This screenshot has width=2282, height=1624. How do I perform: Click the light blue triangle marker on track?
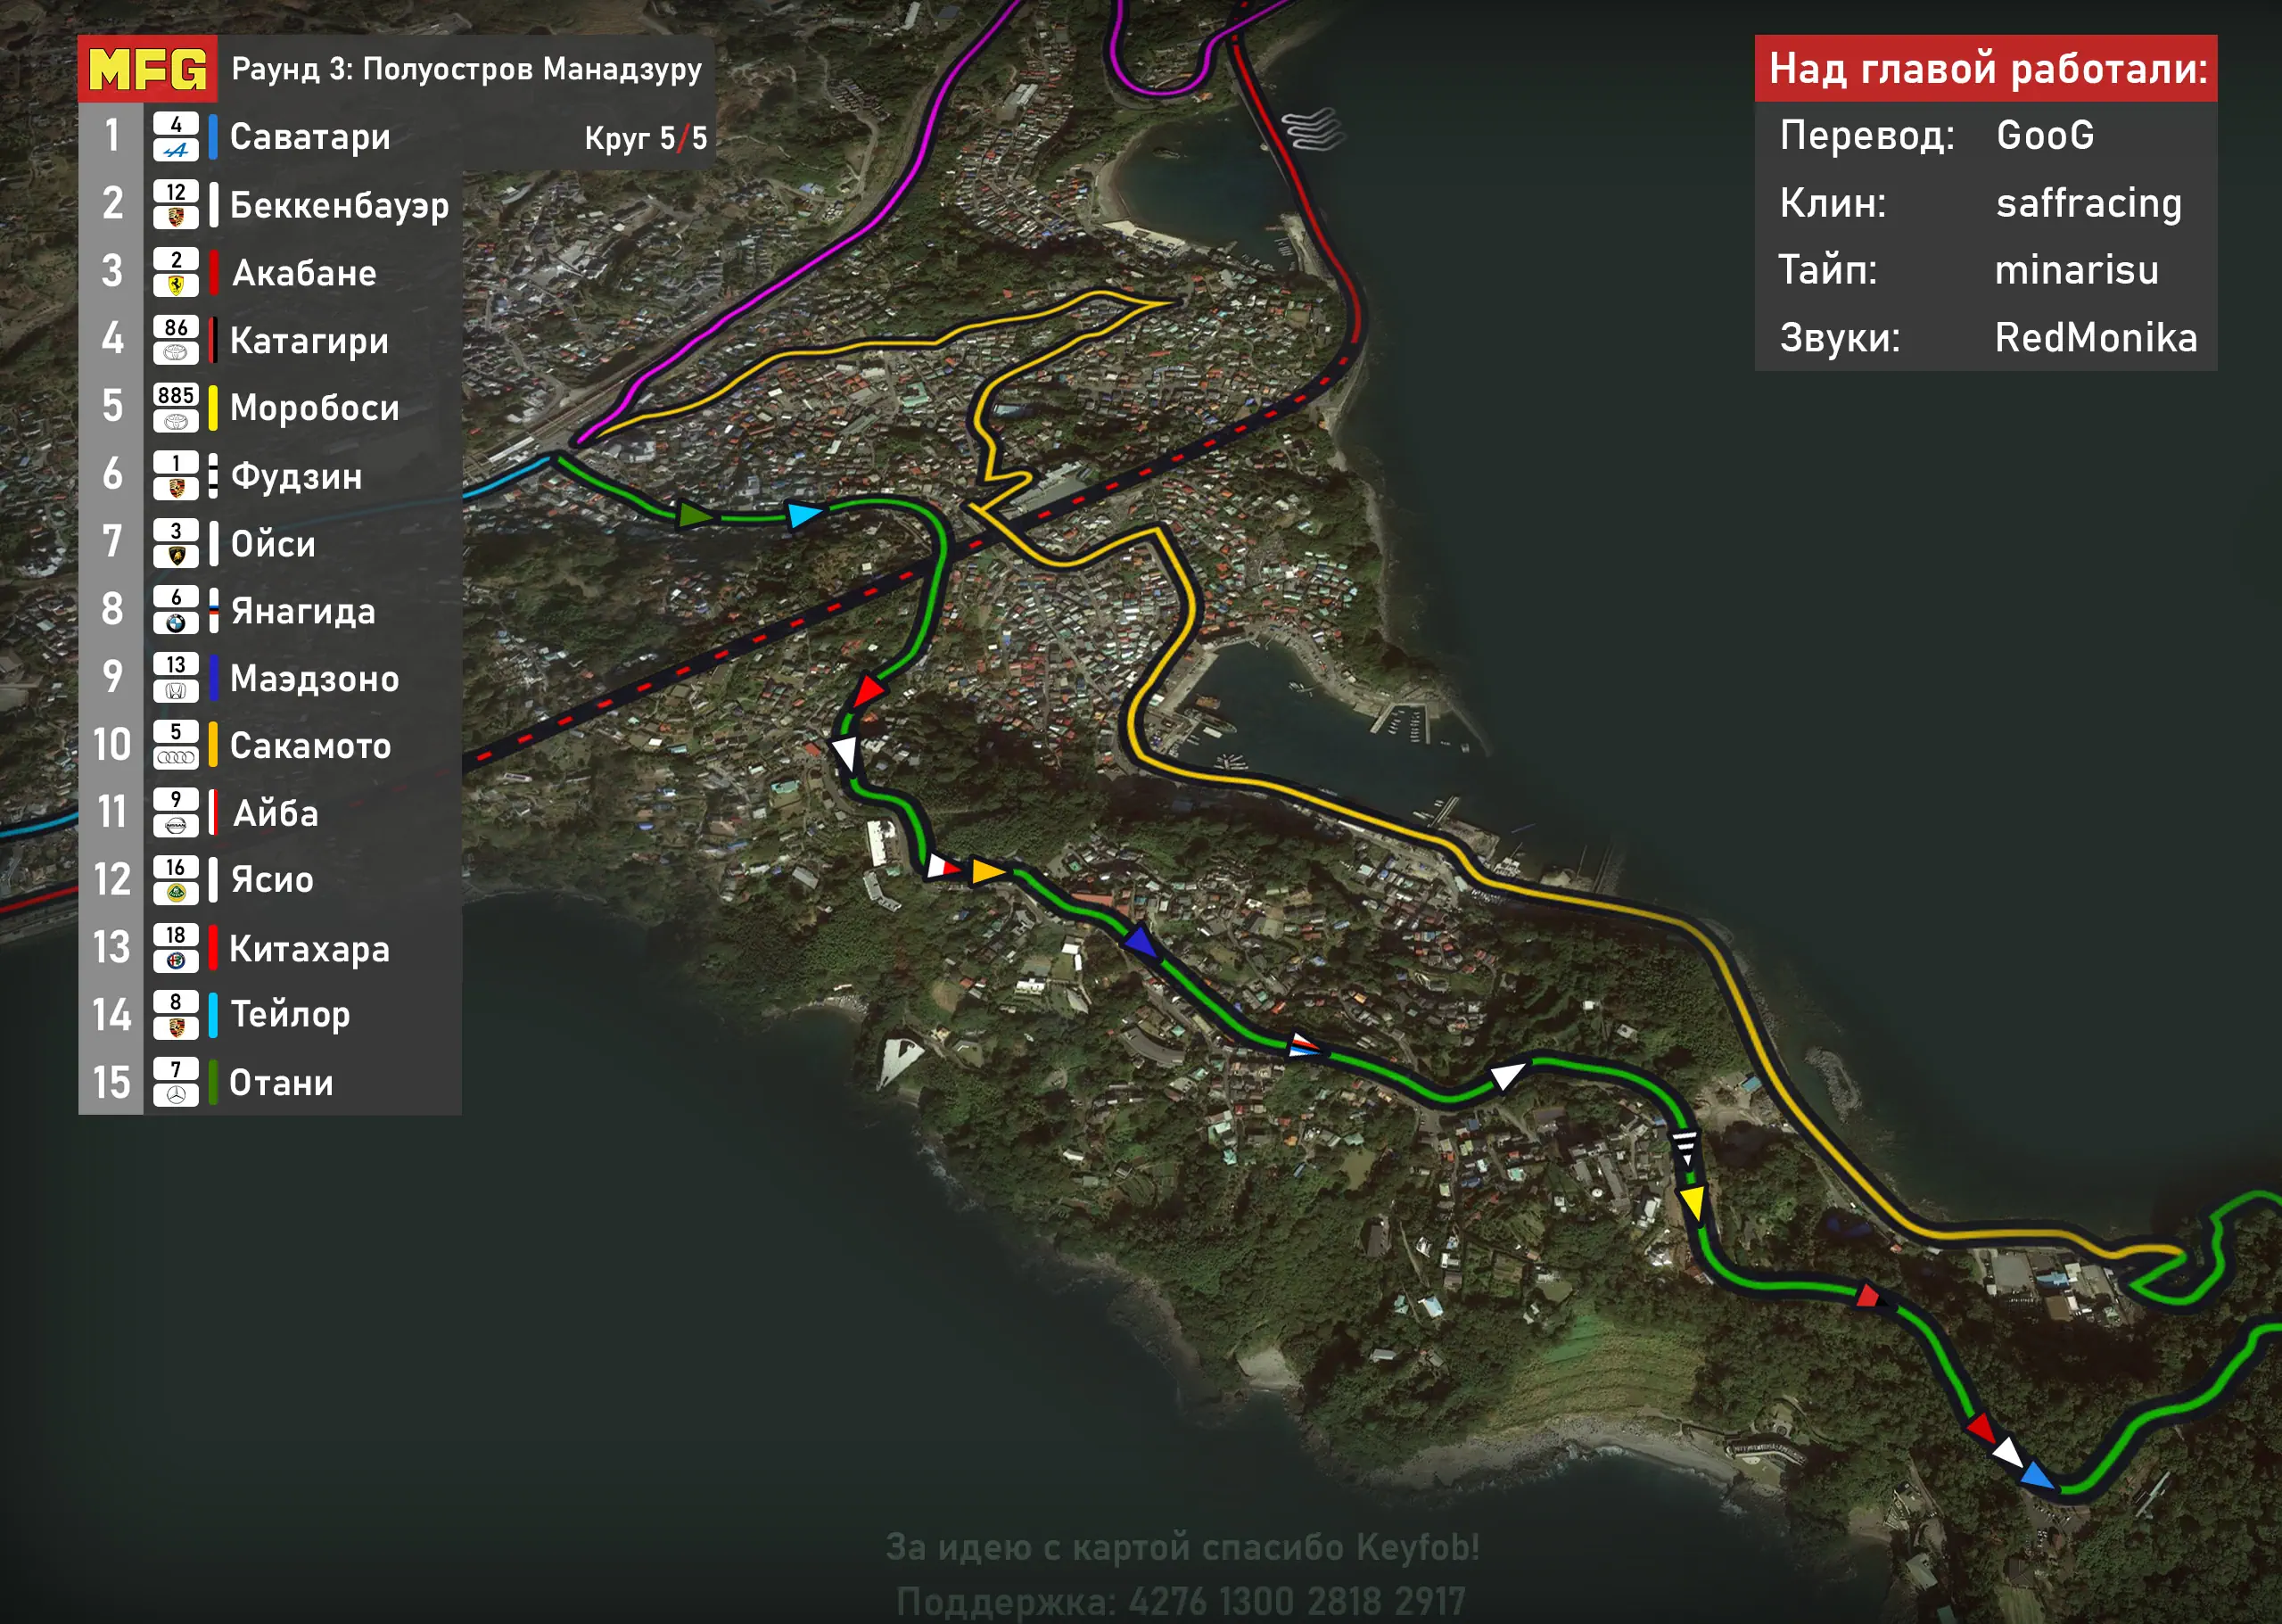click(803, 515)
